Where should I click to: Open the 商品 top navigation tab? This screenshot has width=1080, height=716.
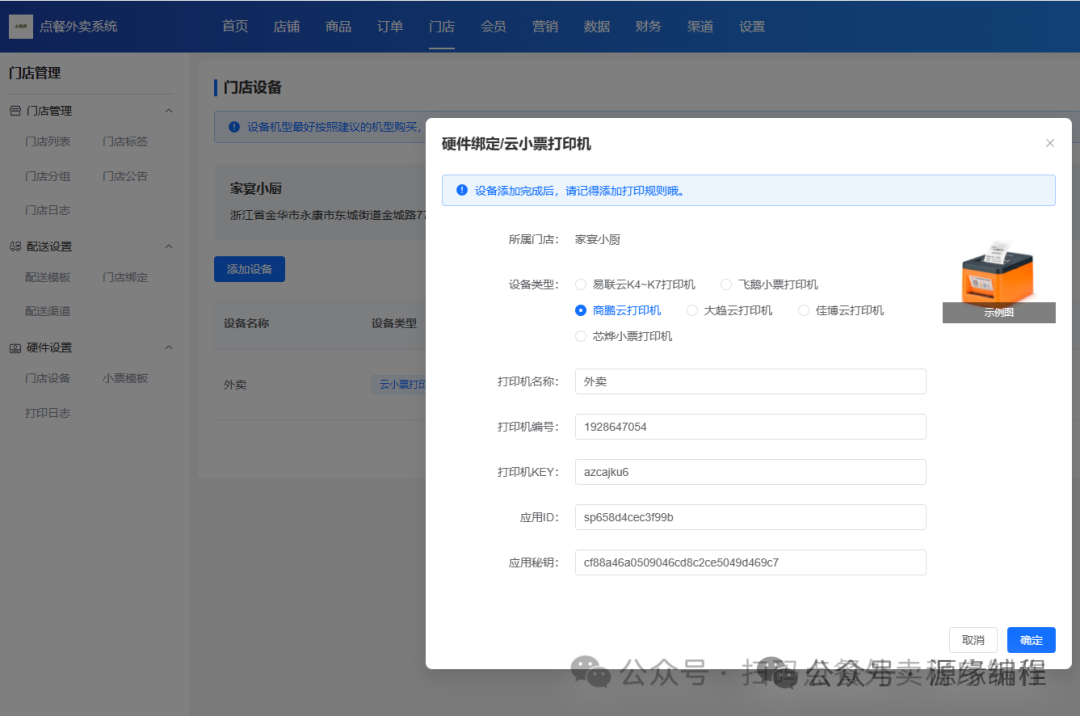[x=338, y=26]
